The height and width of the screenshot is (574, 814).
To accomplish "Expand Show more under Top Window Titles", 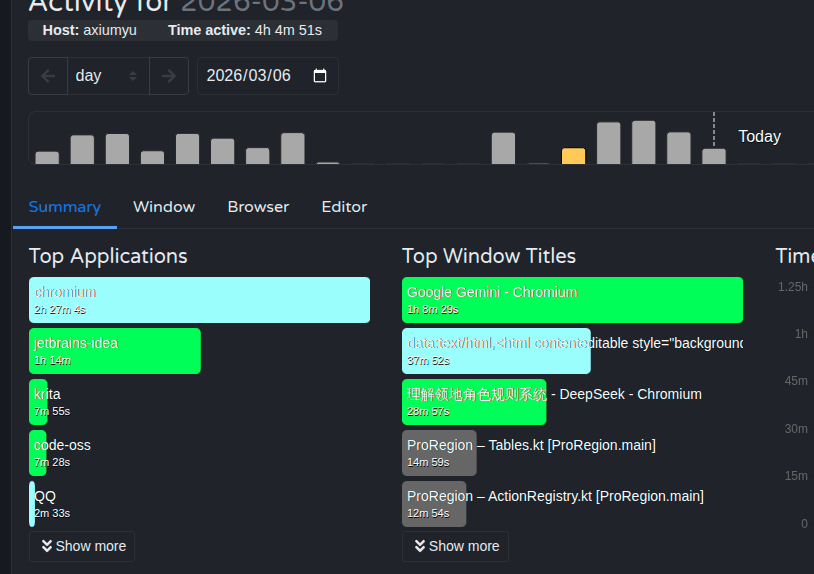I will coord(455,546).
